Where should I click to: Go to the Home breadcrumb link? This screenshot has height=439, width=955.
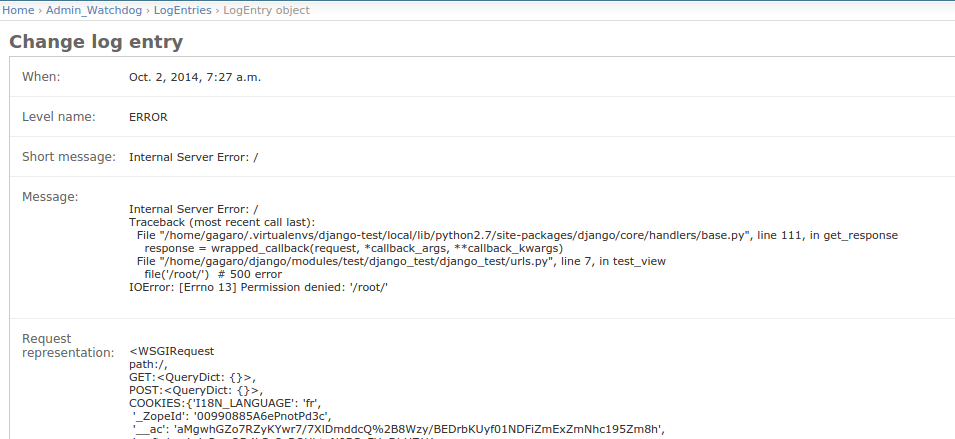[x=18, y=10]
